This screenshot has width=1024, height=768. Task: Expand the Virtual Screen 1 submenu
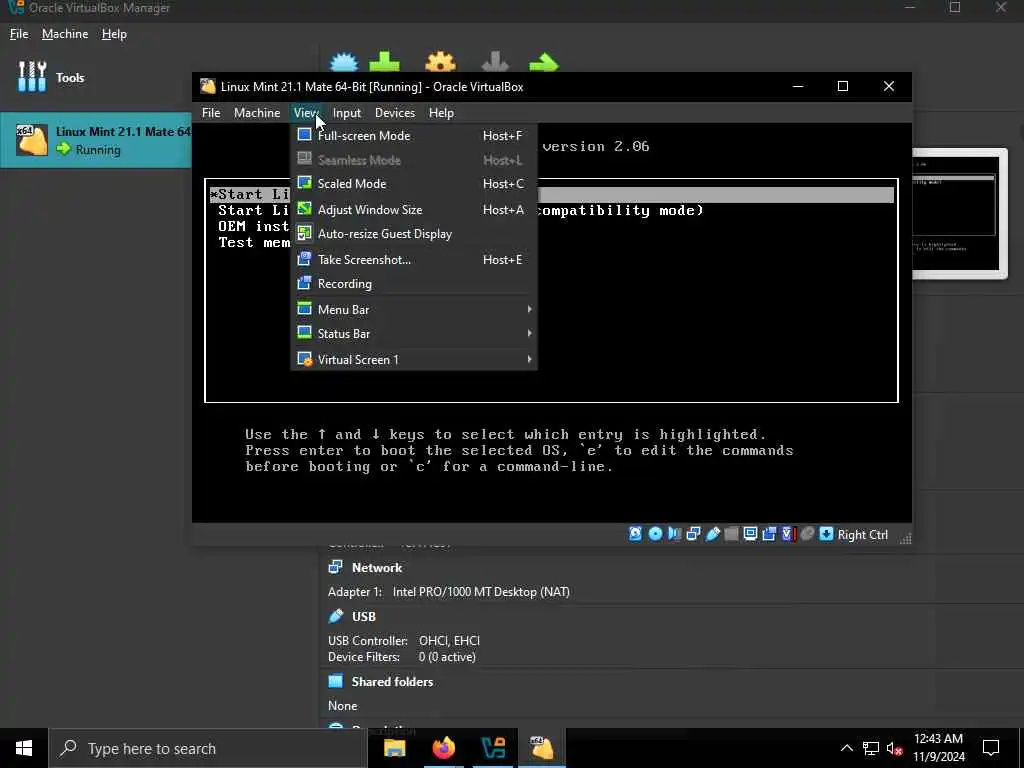point(413,359)
